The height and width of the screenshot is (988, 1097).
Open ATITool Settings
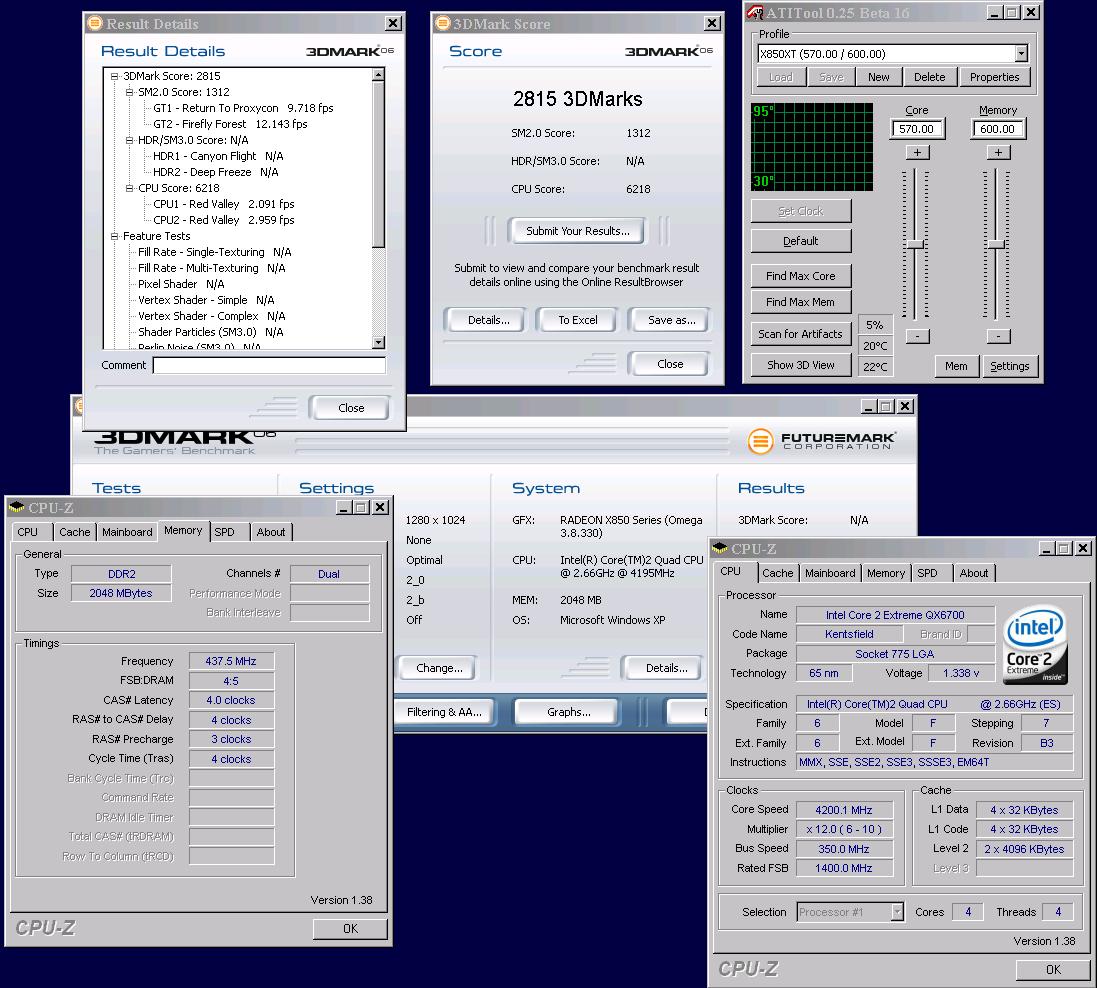coord(1010,366)
